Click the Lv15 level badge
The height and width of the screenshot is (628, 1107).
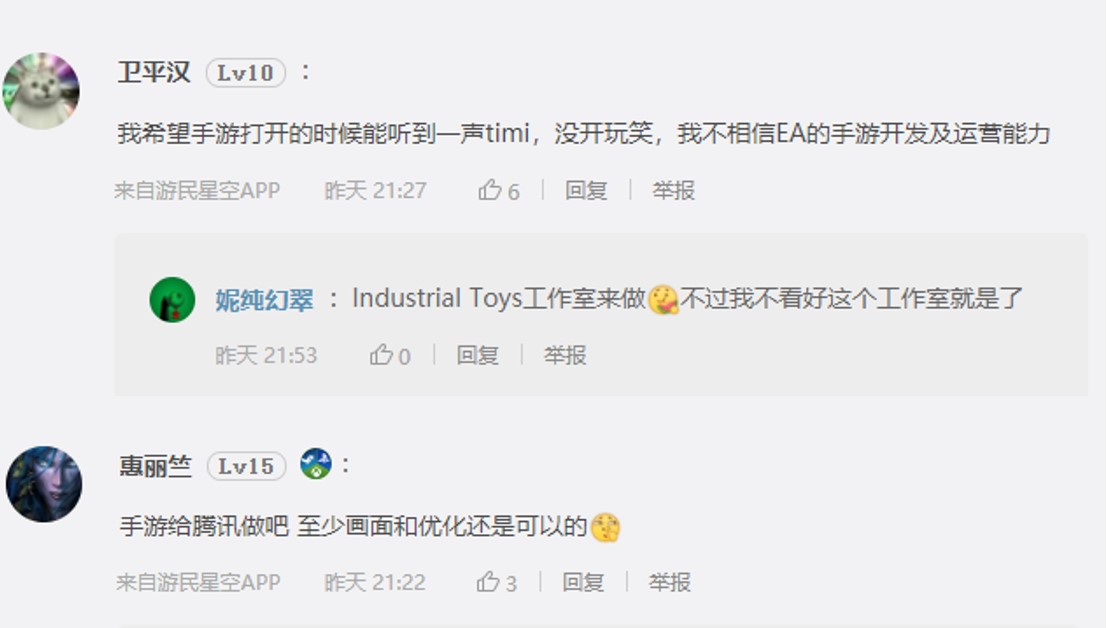point(247,466)
